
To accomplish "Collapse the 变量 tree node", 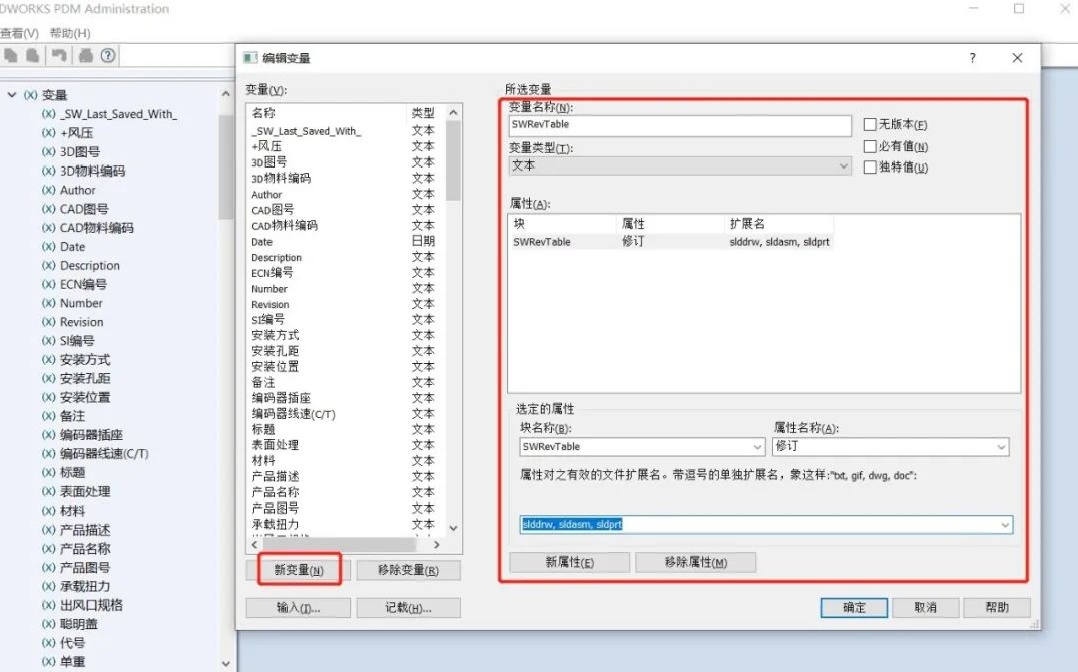I will coord(12,95).
